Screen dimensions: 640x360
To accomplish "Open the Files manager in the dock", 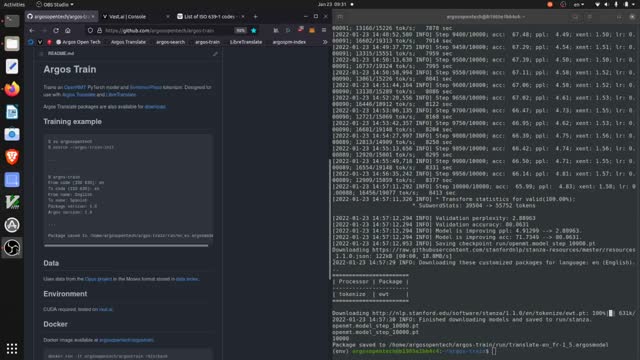I will pos(12,44).
